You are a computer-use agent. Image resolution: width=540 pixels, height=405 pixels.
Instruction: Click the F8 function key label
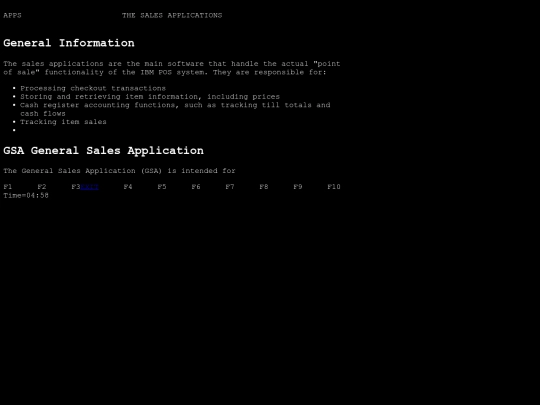264,187
